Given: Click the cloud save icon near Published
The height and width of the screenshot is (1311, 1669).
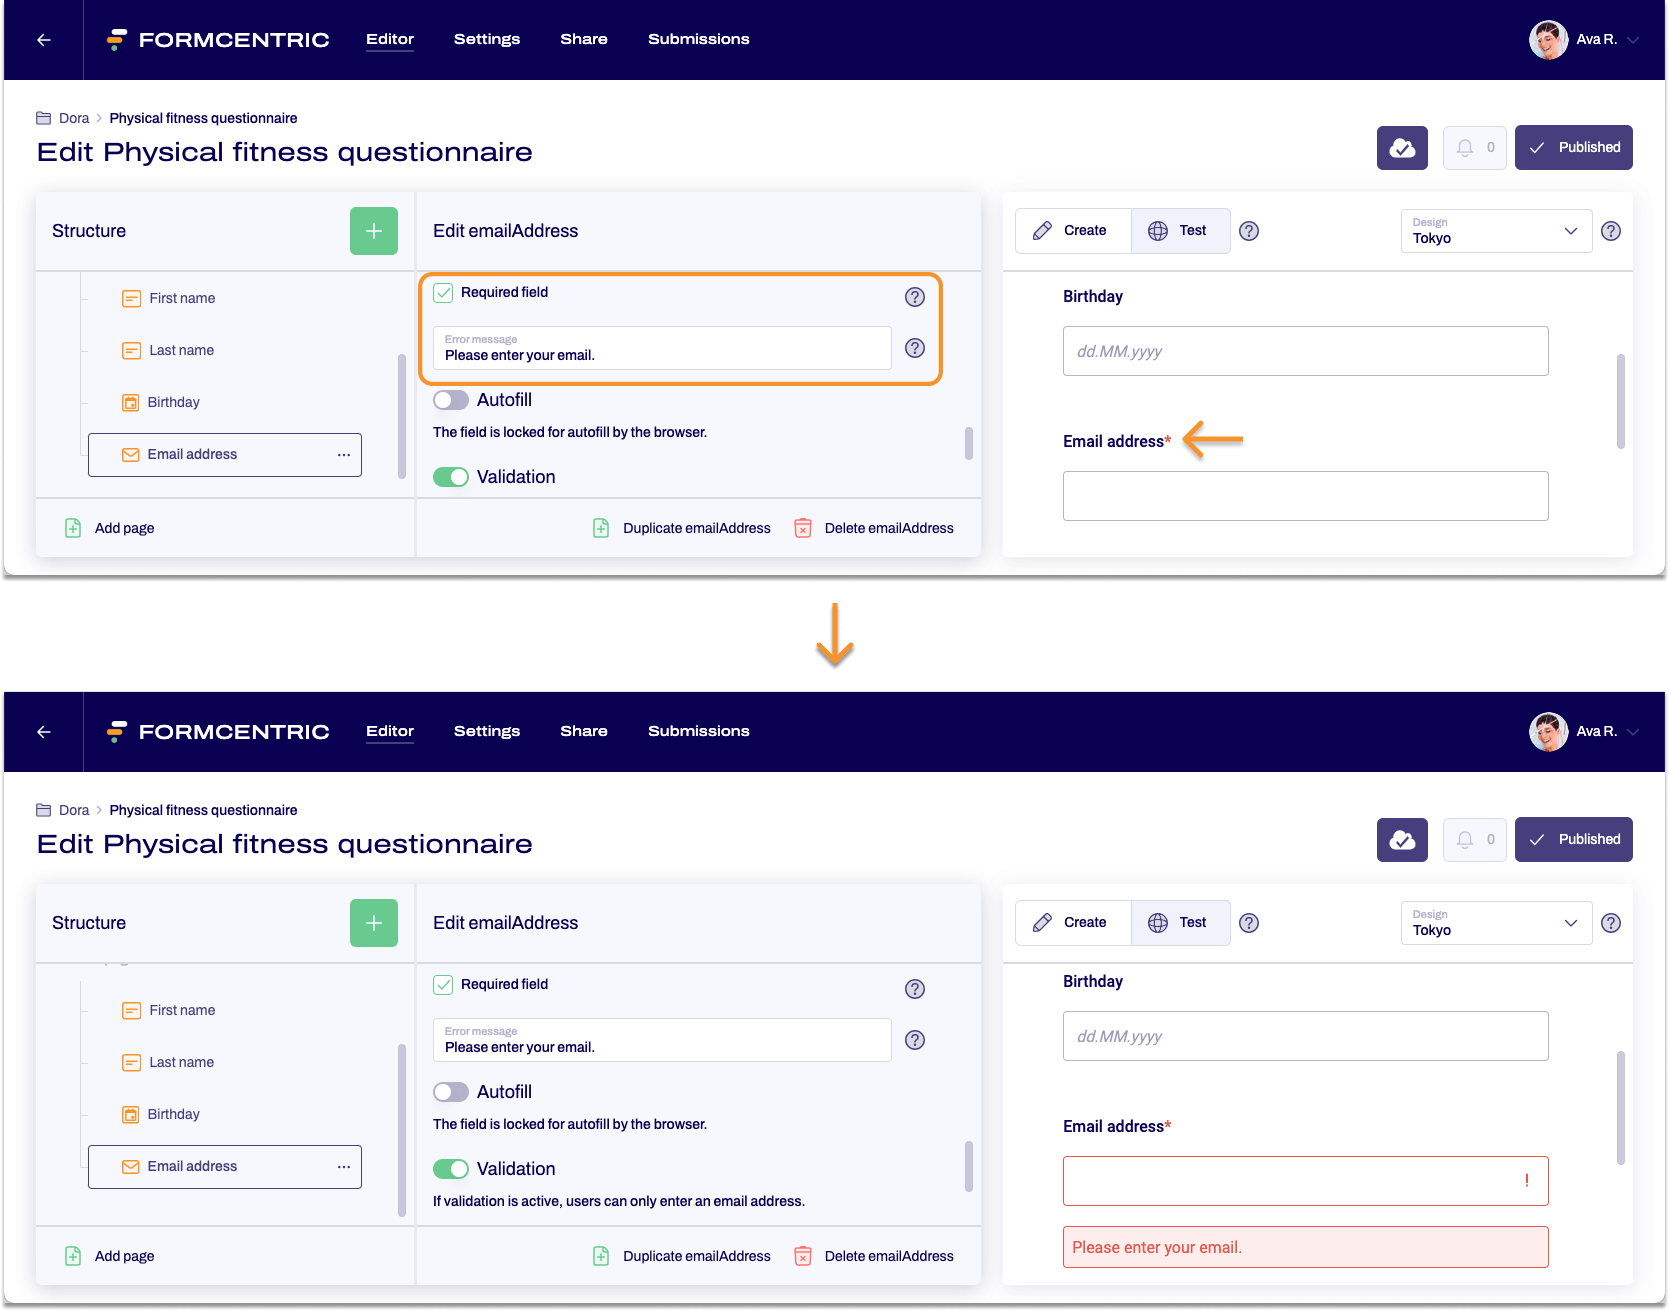Looking at the screenshot, I should click(1402, 147).
